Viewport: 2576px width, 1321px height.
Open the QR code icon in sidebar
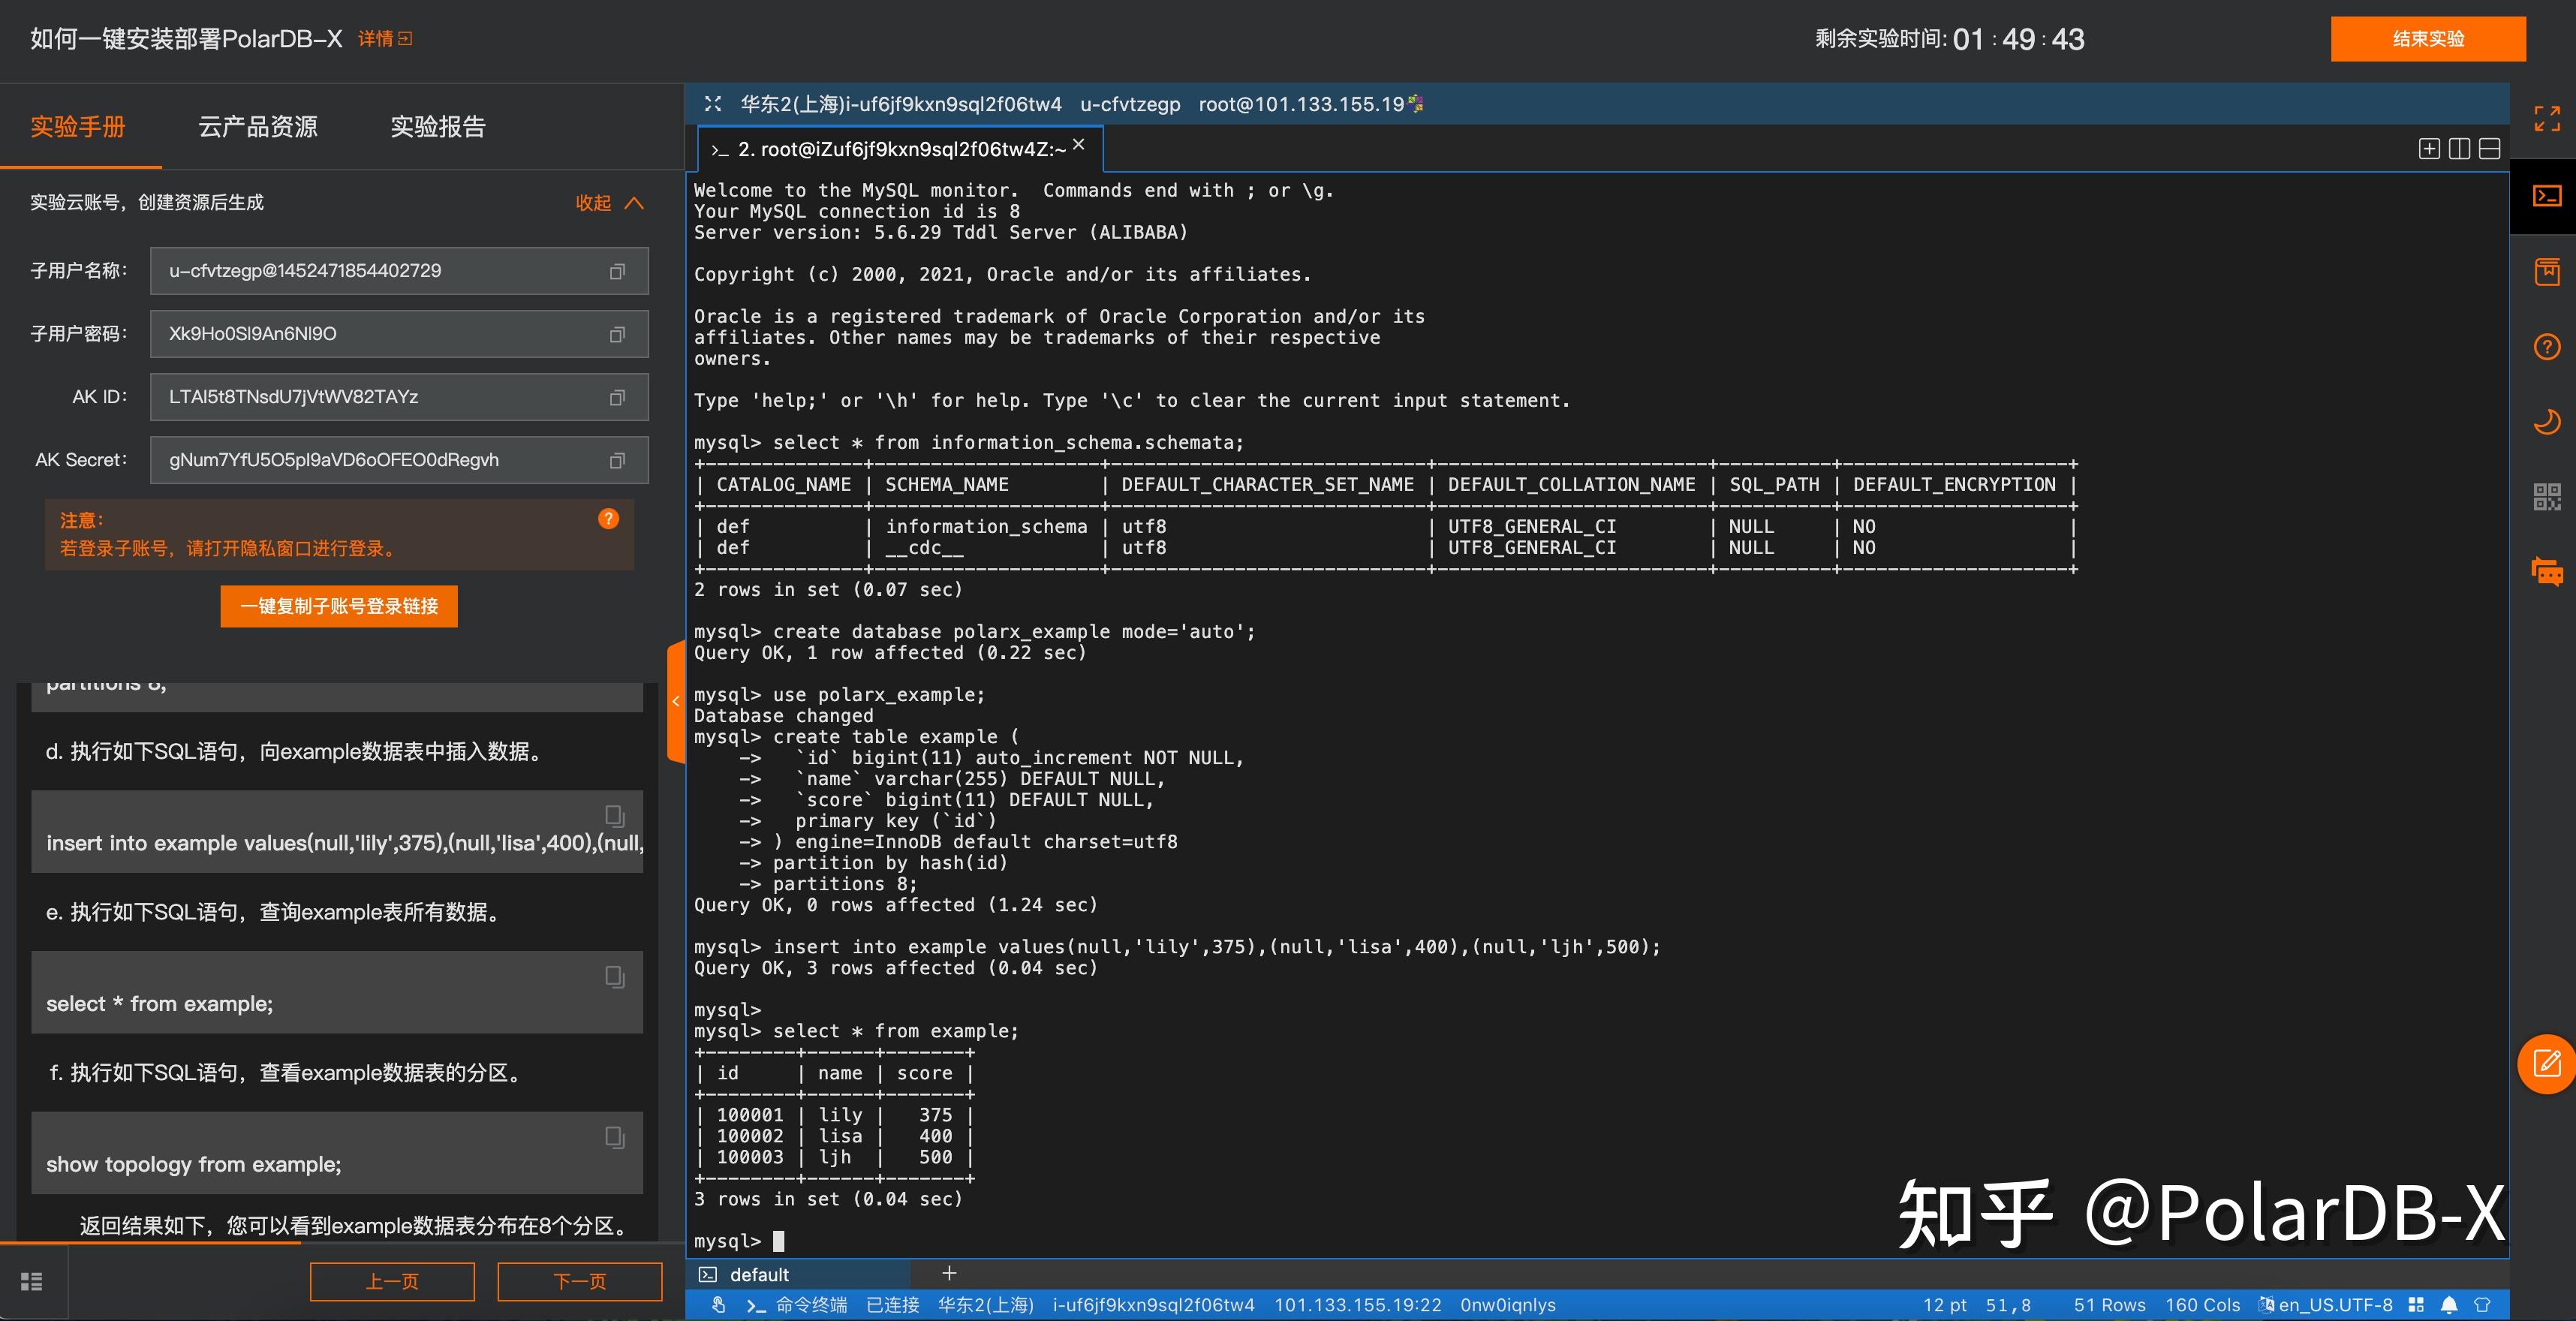coord(2546,496)
